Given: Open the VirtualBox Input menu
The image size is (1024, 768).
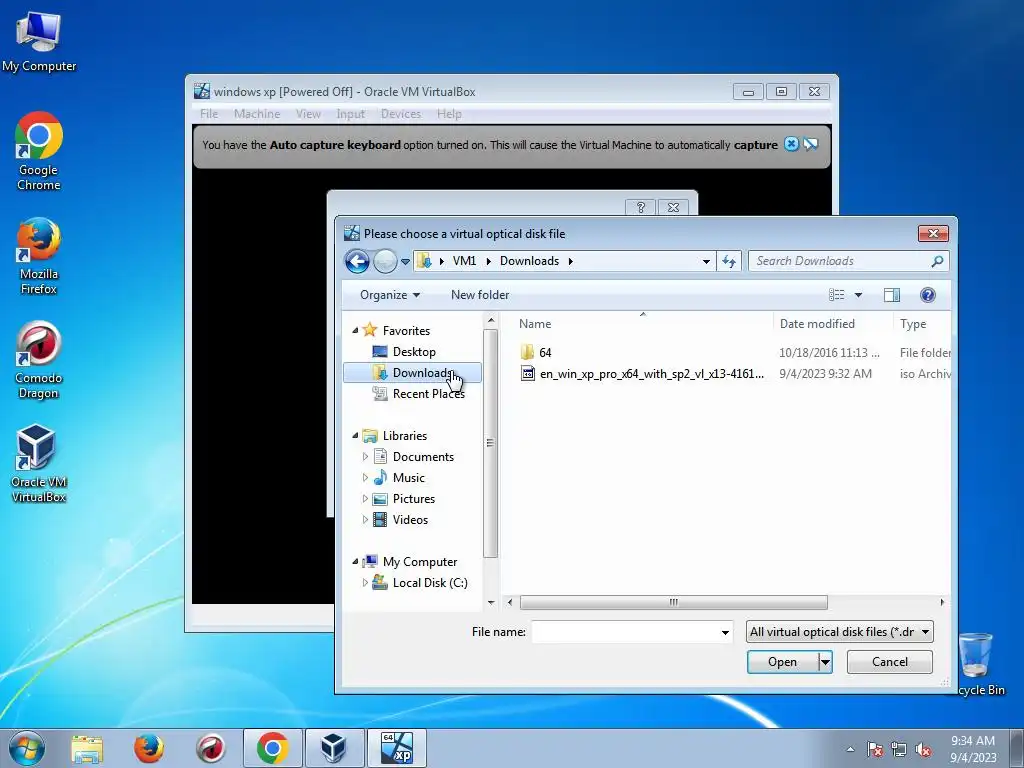Looking at the screenshot, I should (x=350, y=114).
